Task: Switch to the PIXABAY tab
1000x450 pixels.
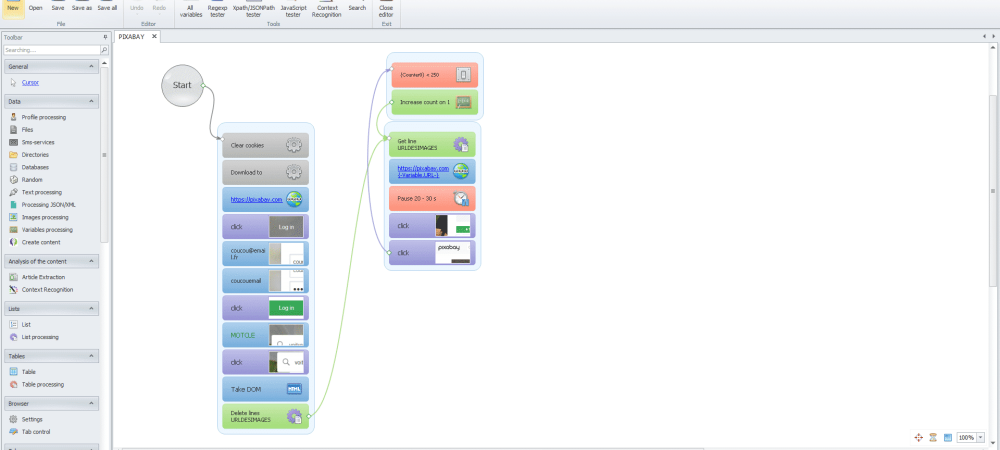Action: click(132, 37)
